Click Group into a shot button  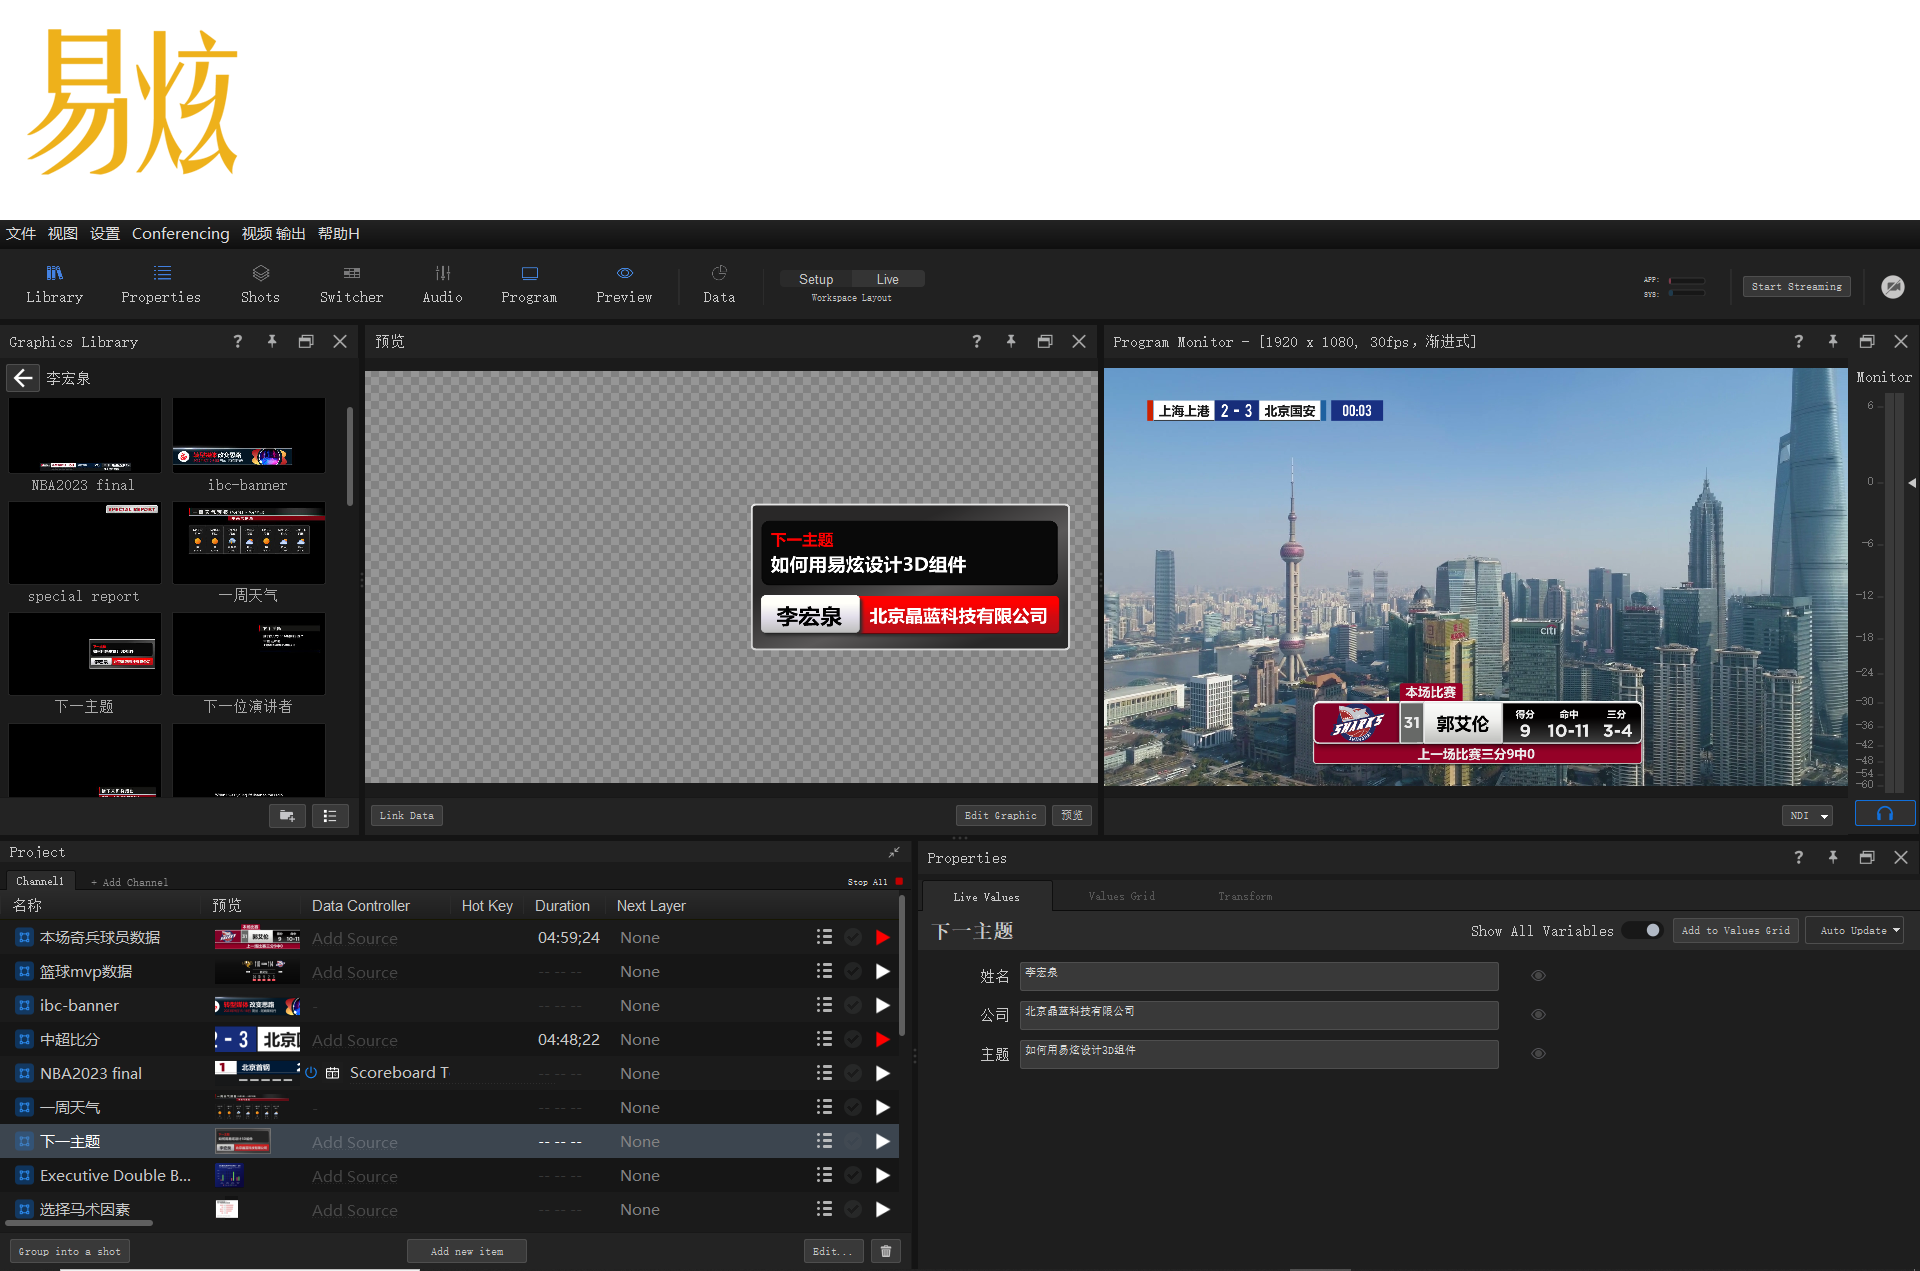click(x=70, y=1251)
